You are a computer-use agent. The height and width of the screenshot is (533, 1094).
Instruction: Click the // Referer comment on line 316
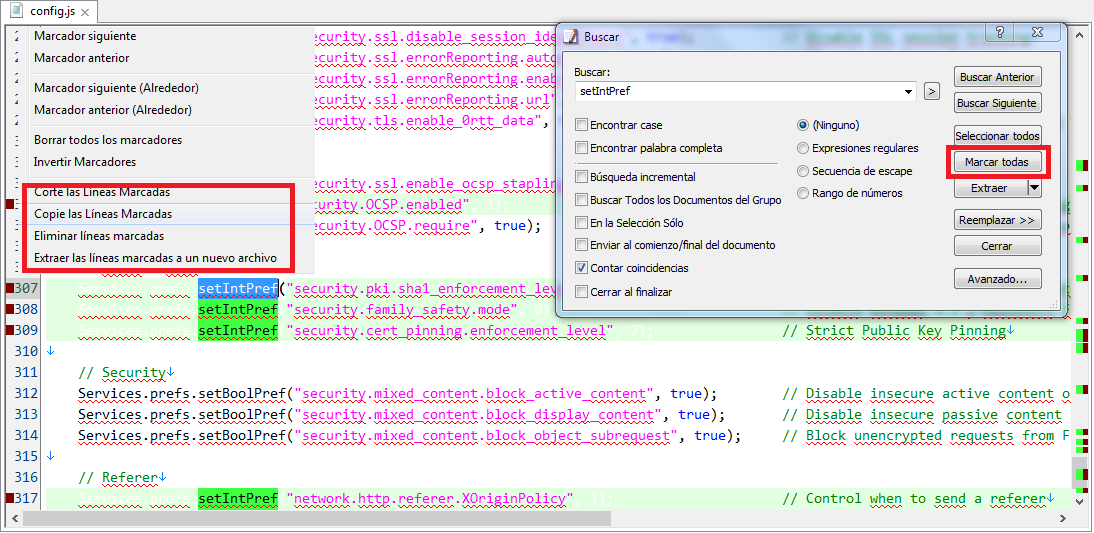[x=118, y=477]
